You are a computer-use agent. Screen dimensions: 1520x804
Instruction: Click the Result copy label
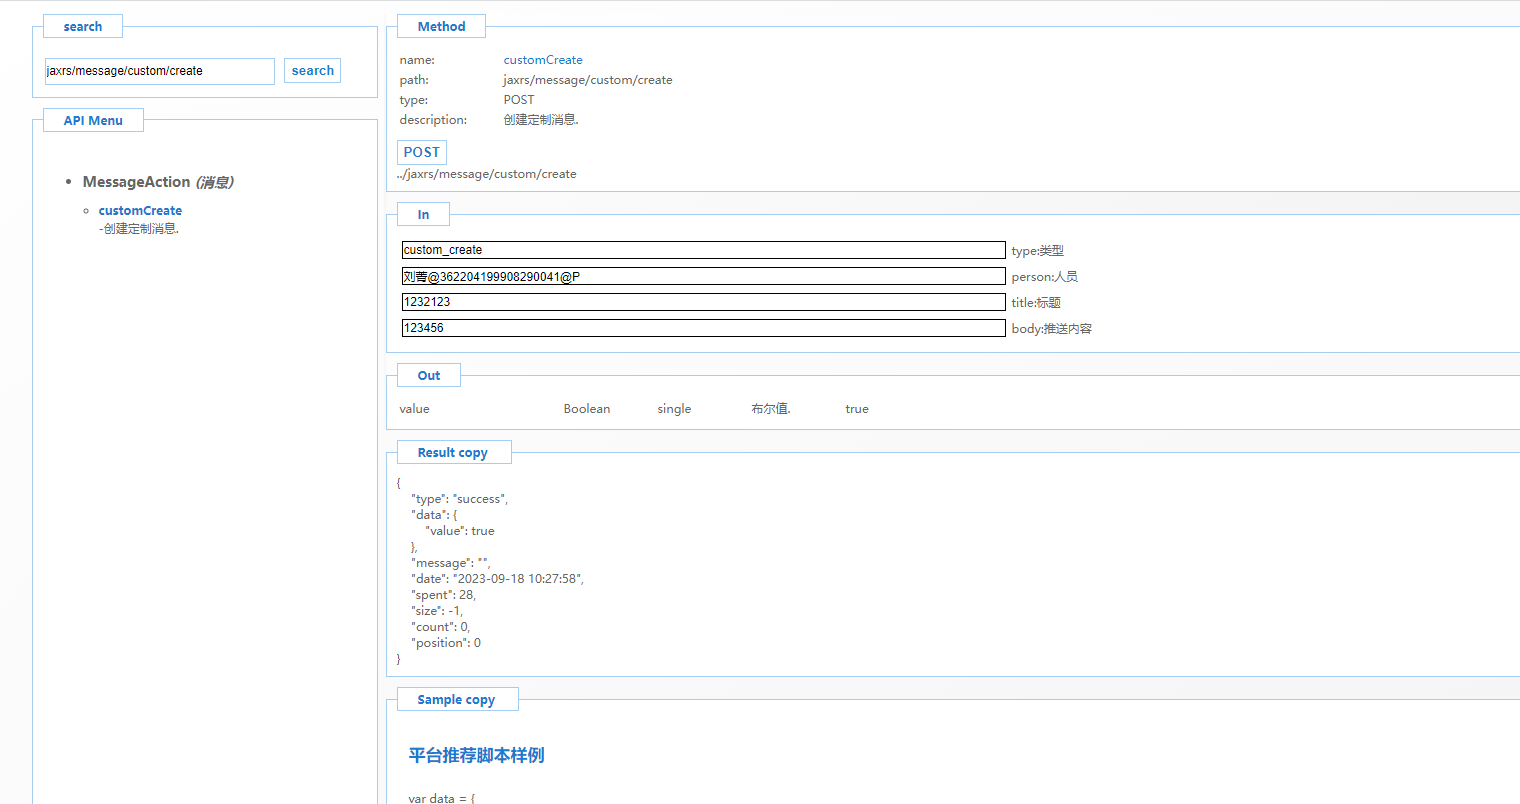[x=453, y=453]
